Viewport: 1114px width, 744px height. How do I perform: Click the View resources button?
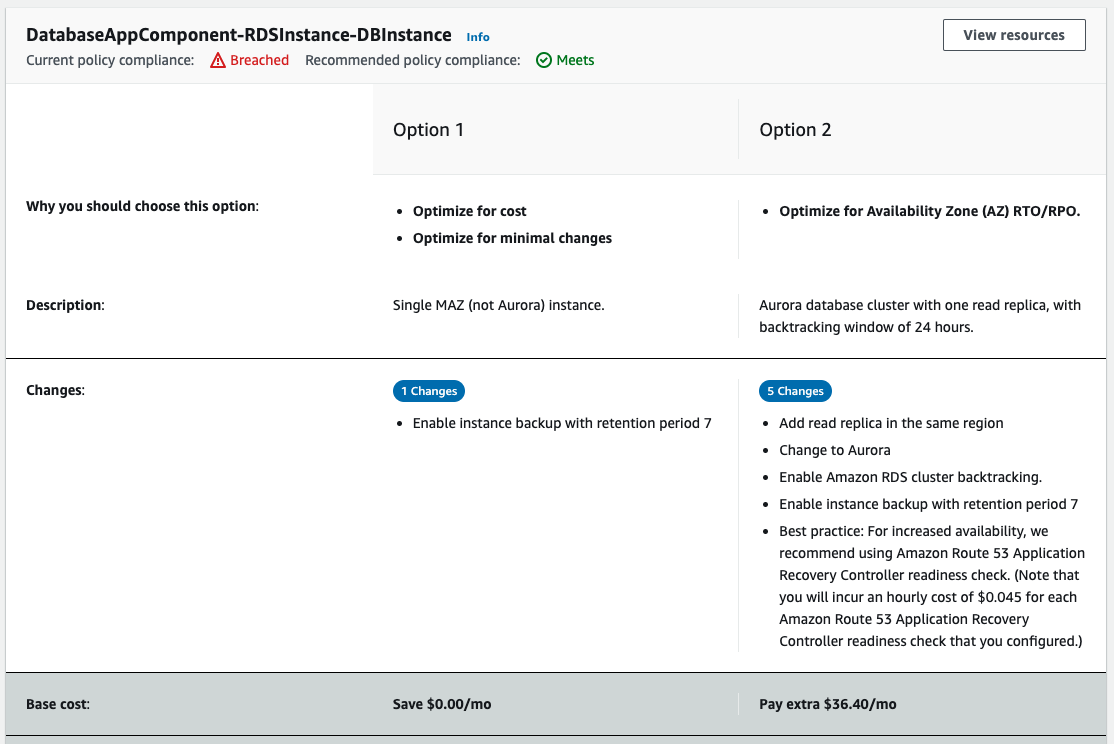[1013, 34]
